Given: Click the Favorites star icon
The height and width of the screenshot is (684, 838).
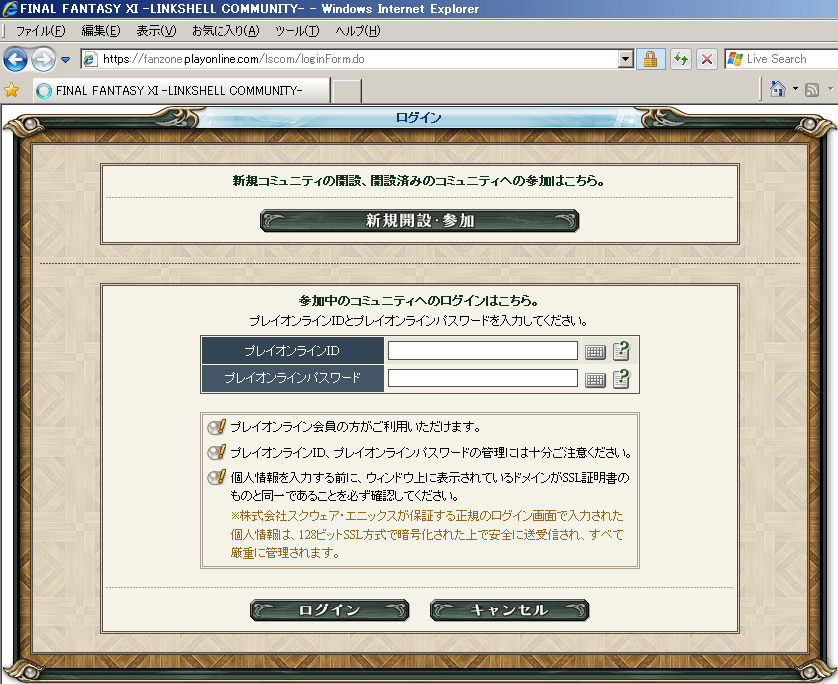Looking at the screenshot, I should pos(11,90).
